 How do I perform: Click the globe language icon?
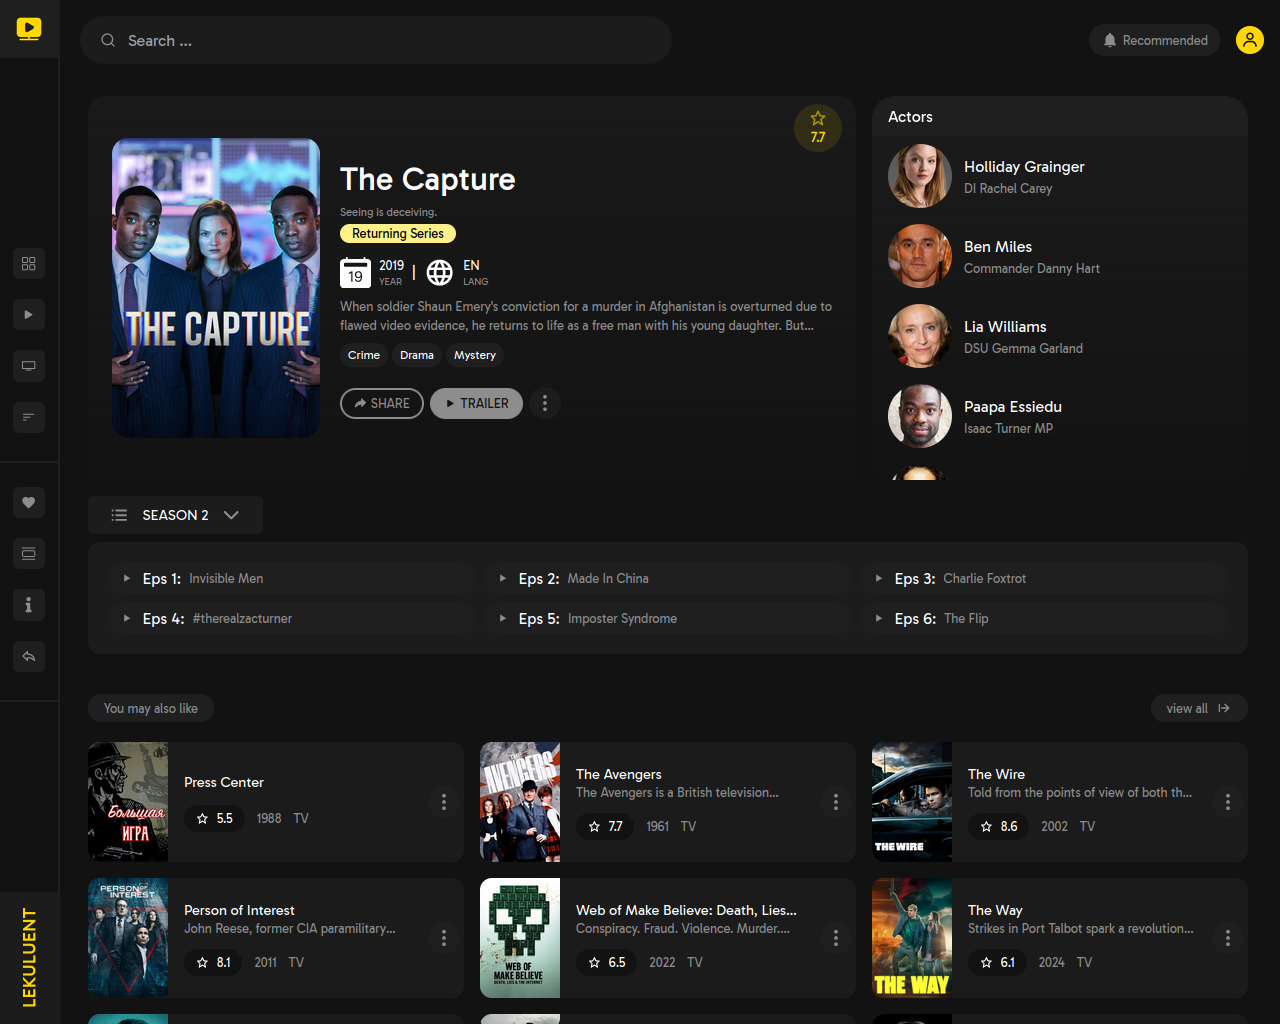(x=439, y=272)
